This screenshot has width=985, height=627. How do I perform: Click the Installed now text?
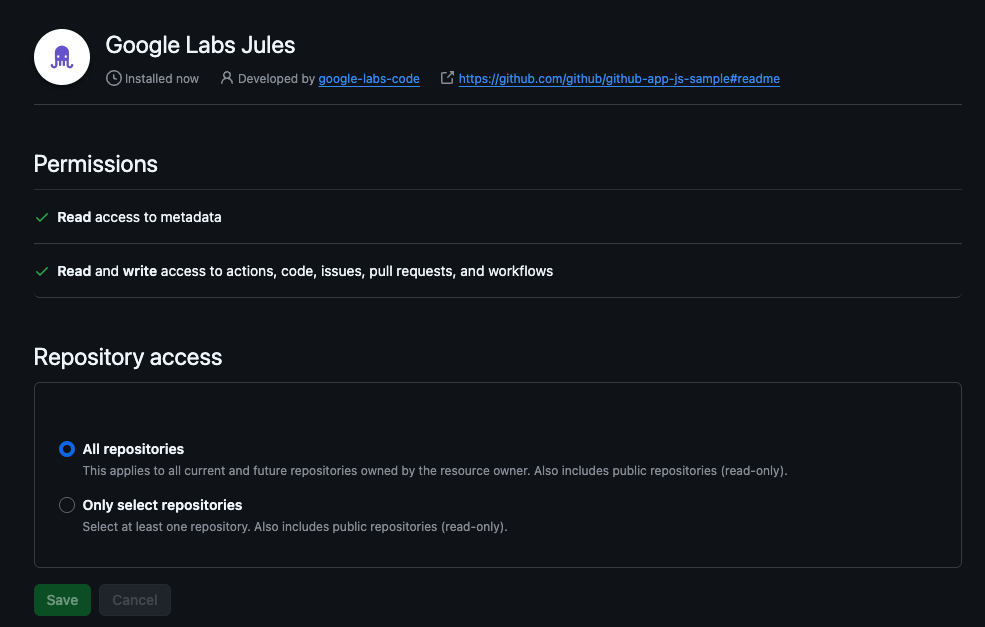(161, 79)
